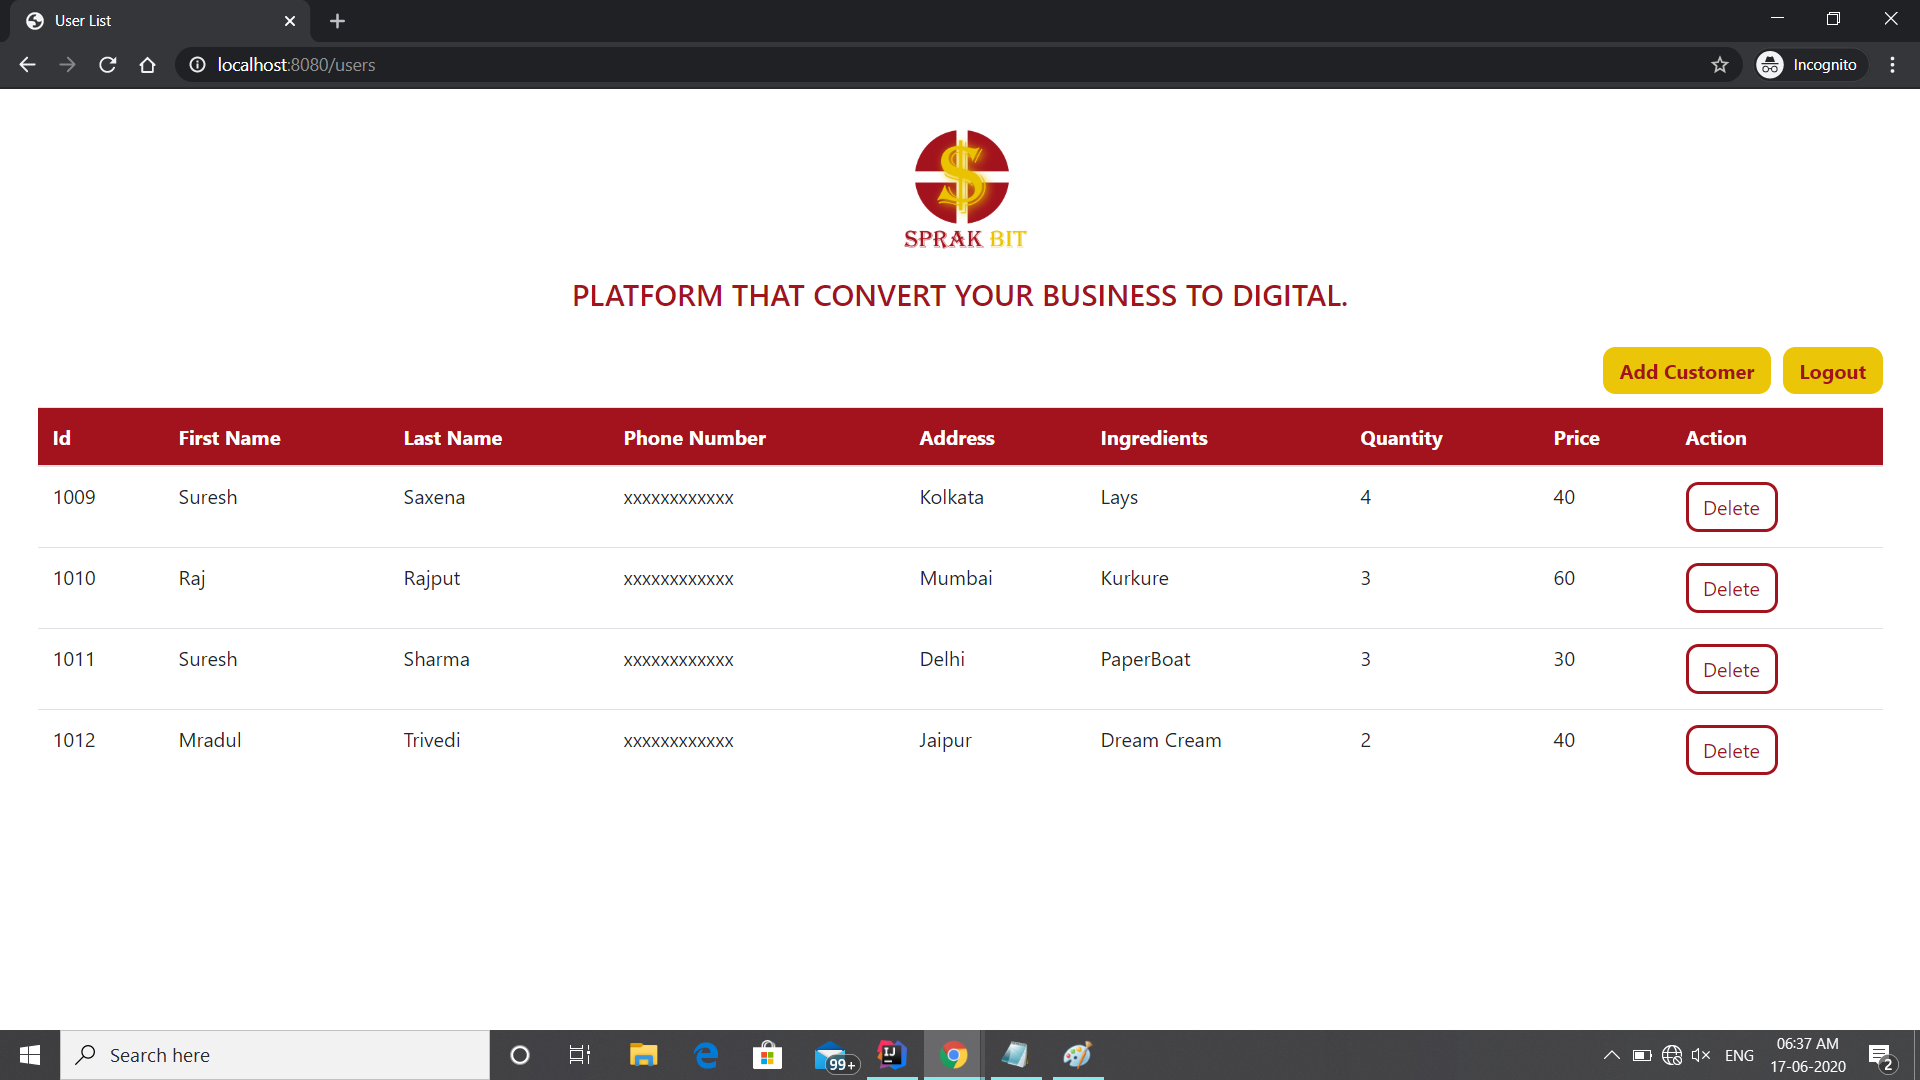
Task: Delete customer Suresh Saxena row
Action: coord(1731,507)
